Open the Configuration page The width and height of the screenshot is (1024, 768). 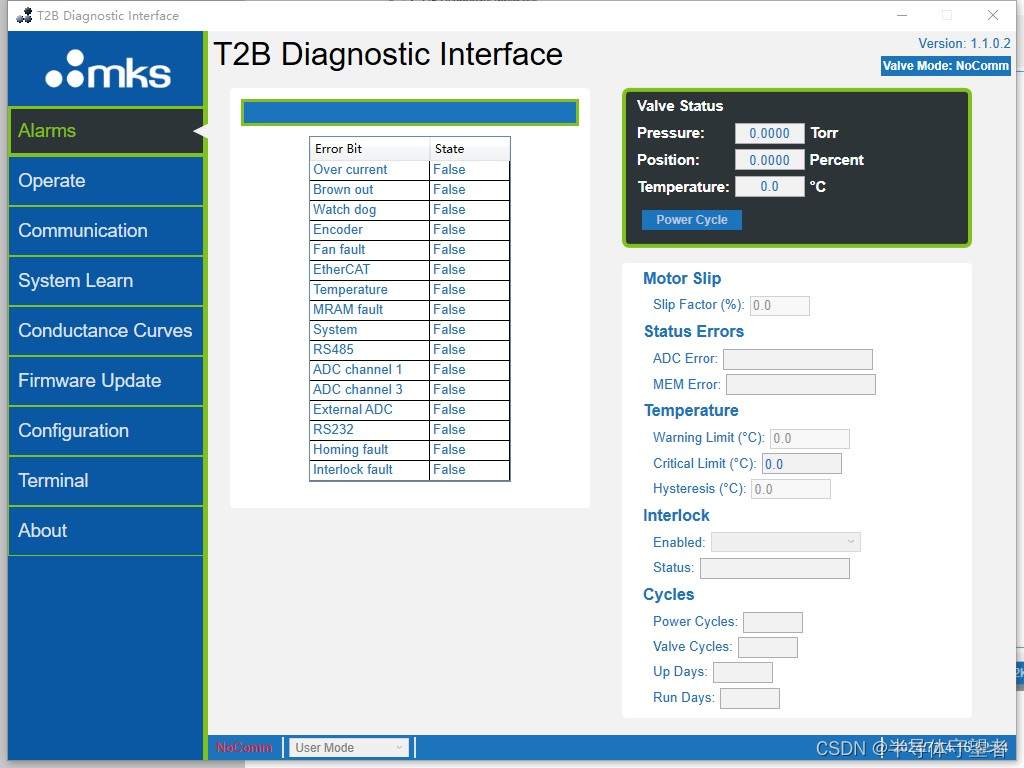(x=106, y=431)
